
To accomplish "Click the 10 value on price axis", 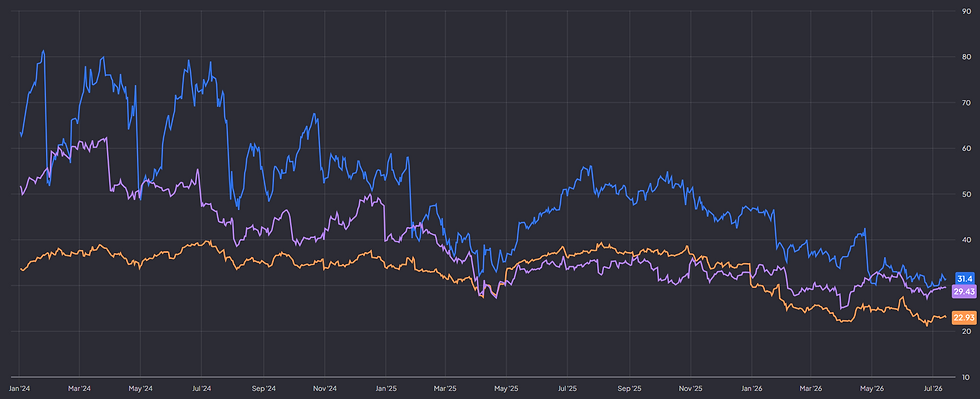I will tap(967, 377).
